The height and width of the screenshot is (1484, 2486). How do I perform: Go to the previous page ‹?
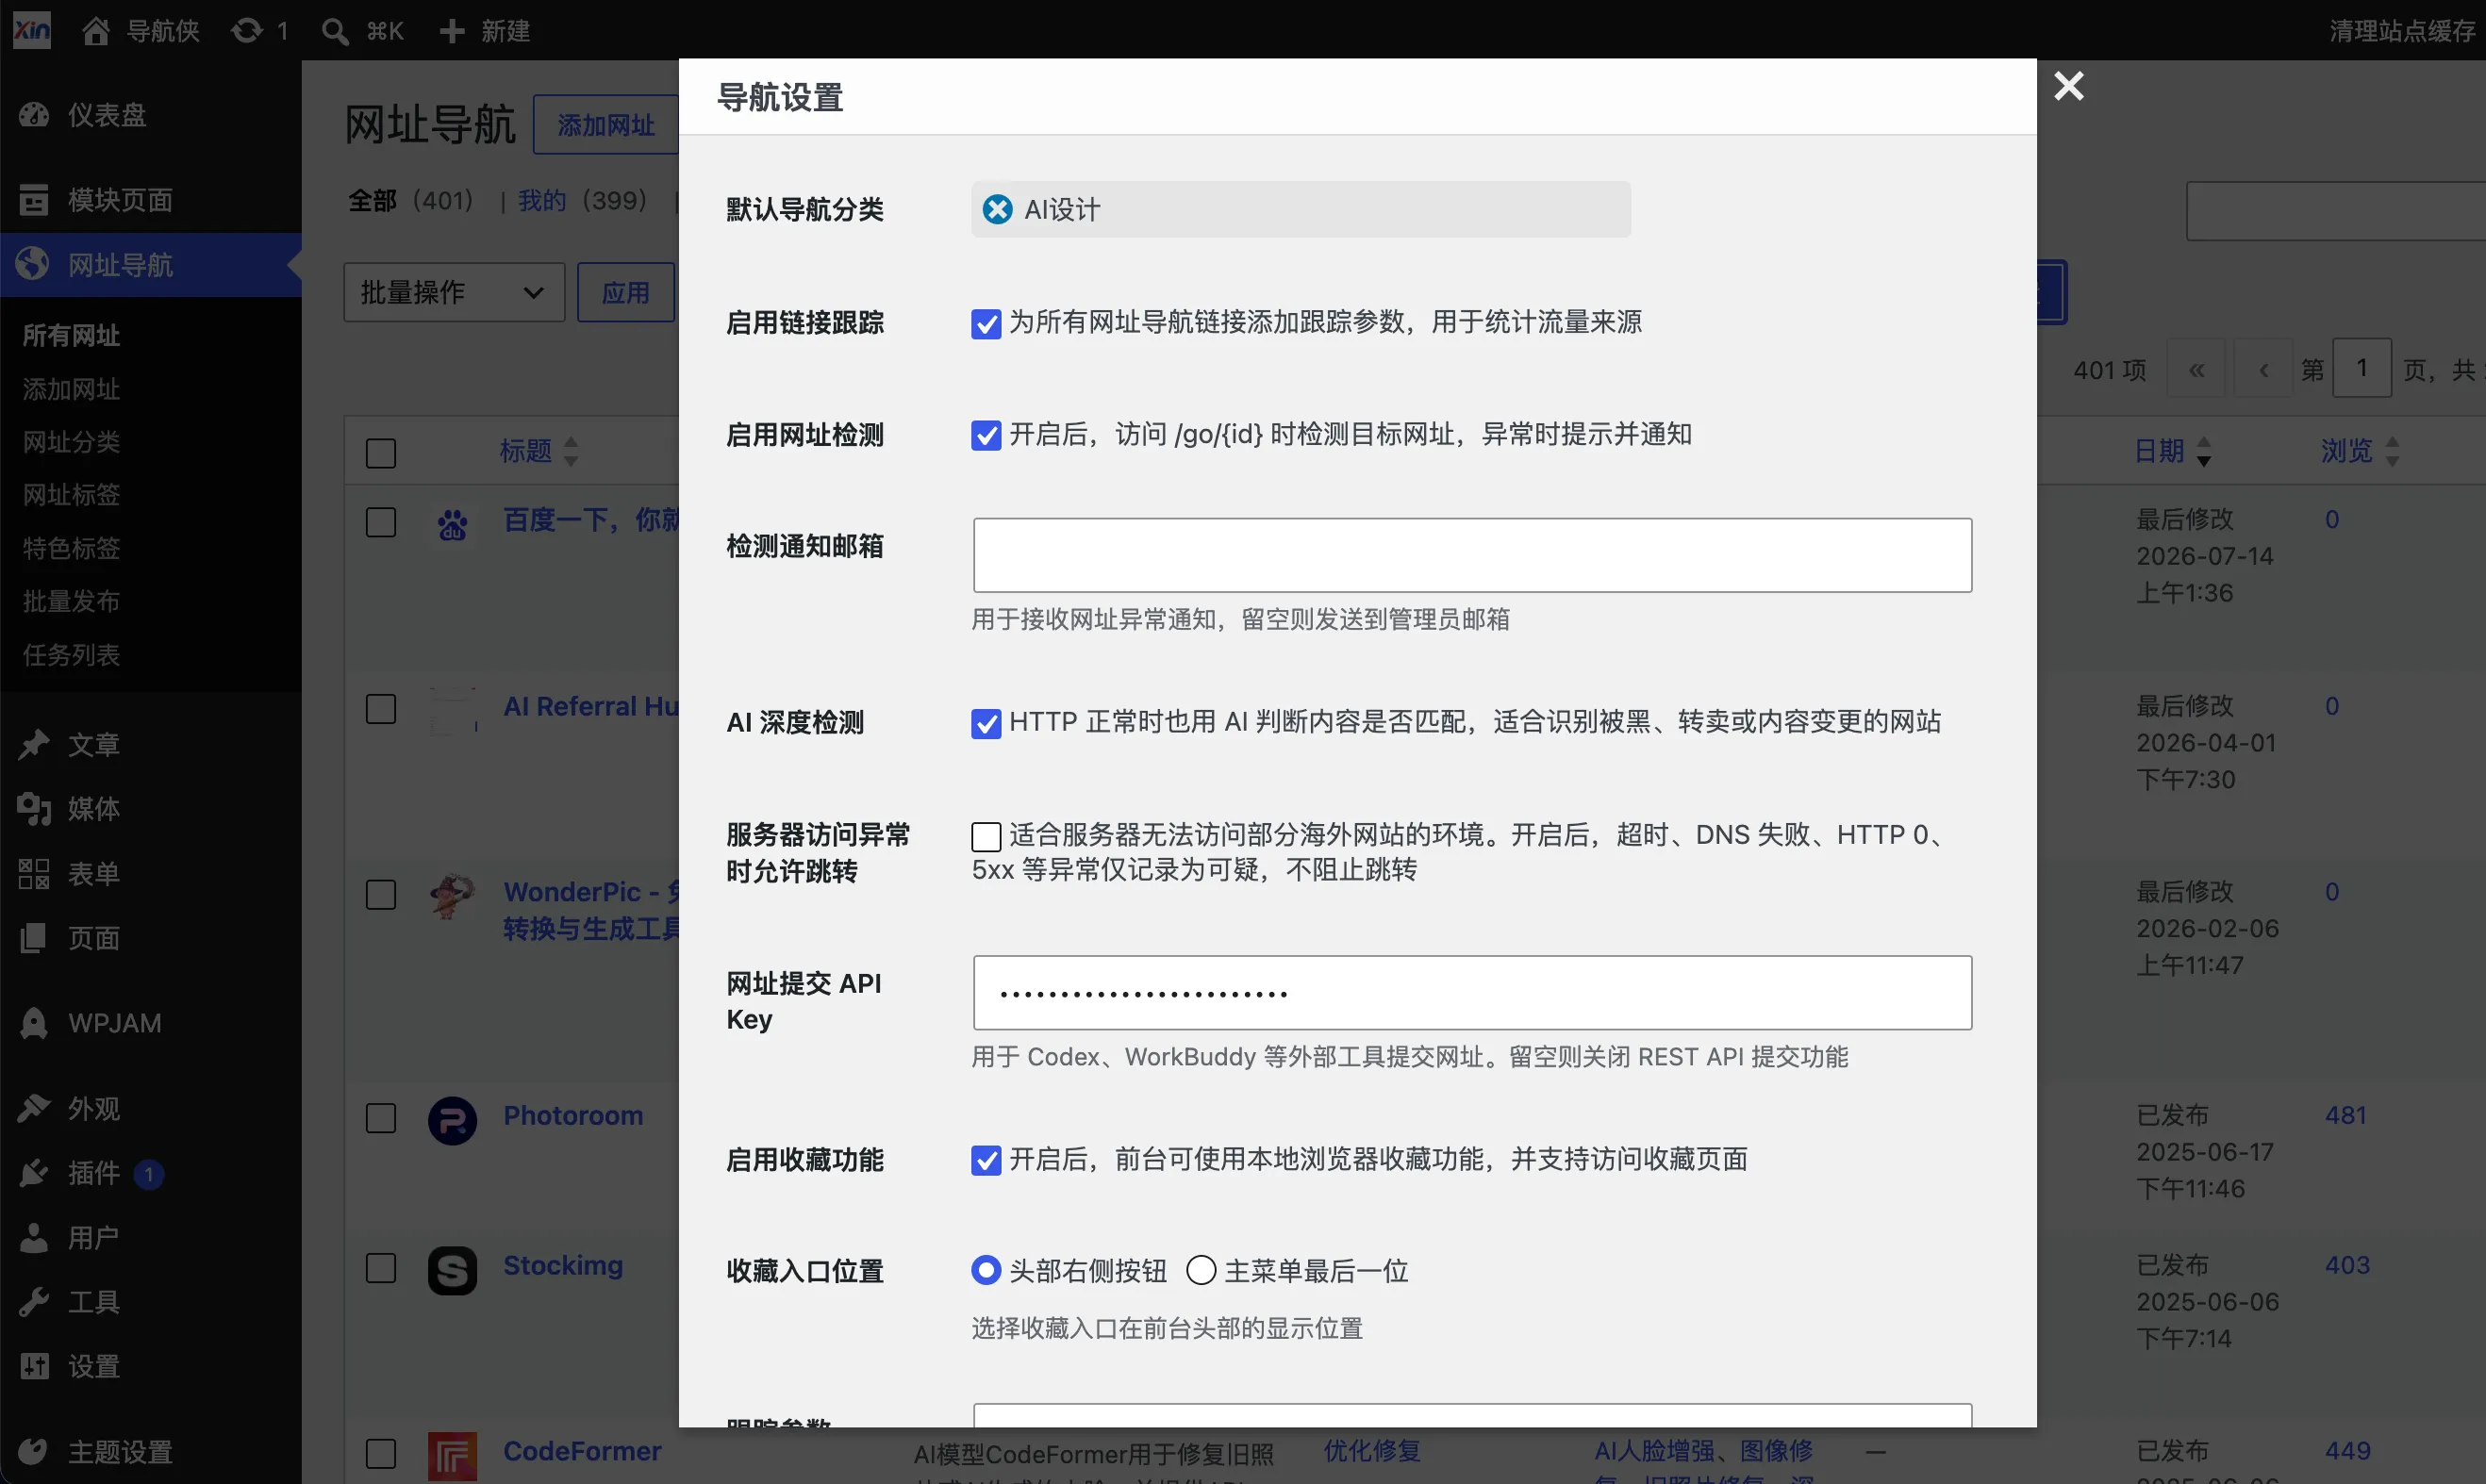tap(2263, 368)
